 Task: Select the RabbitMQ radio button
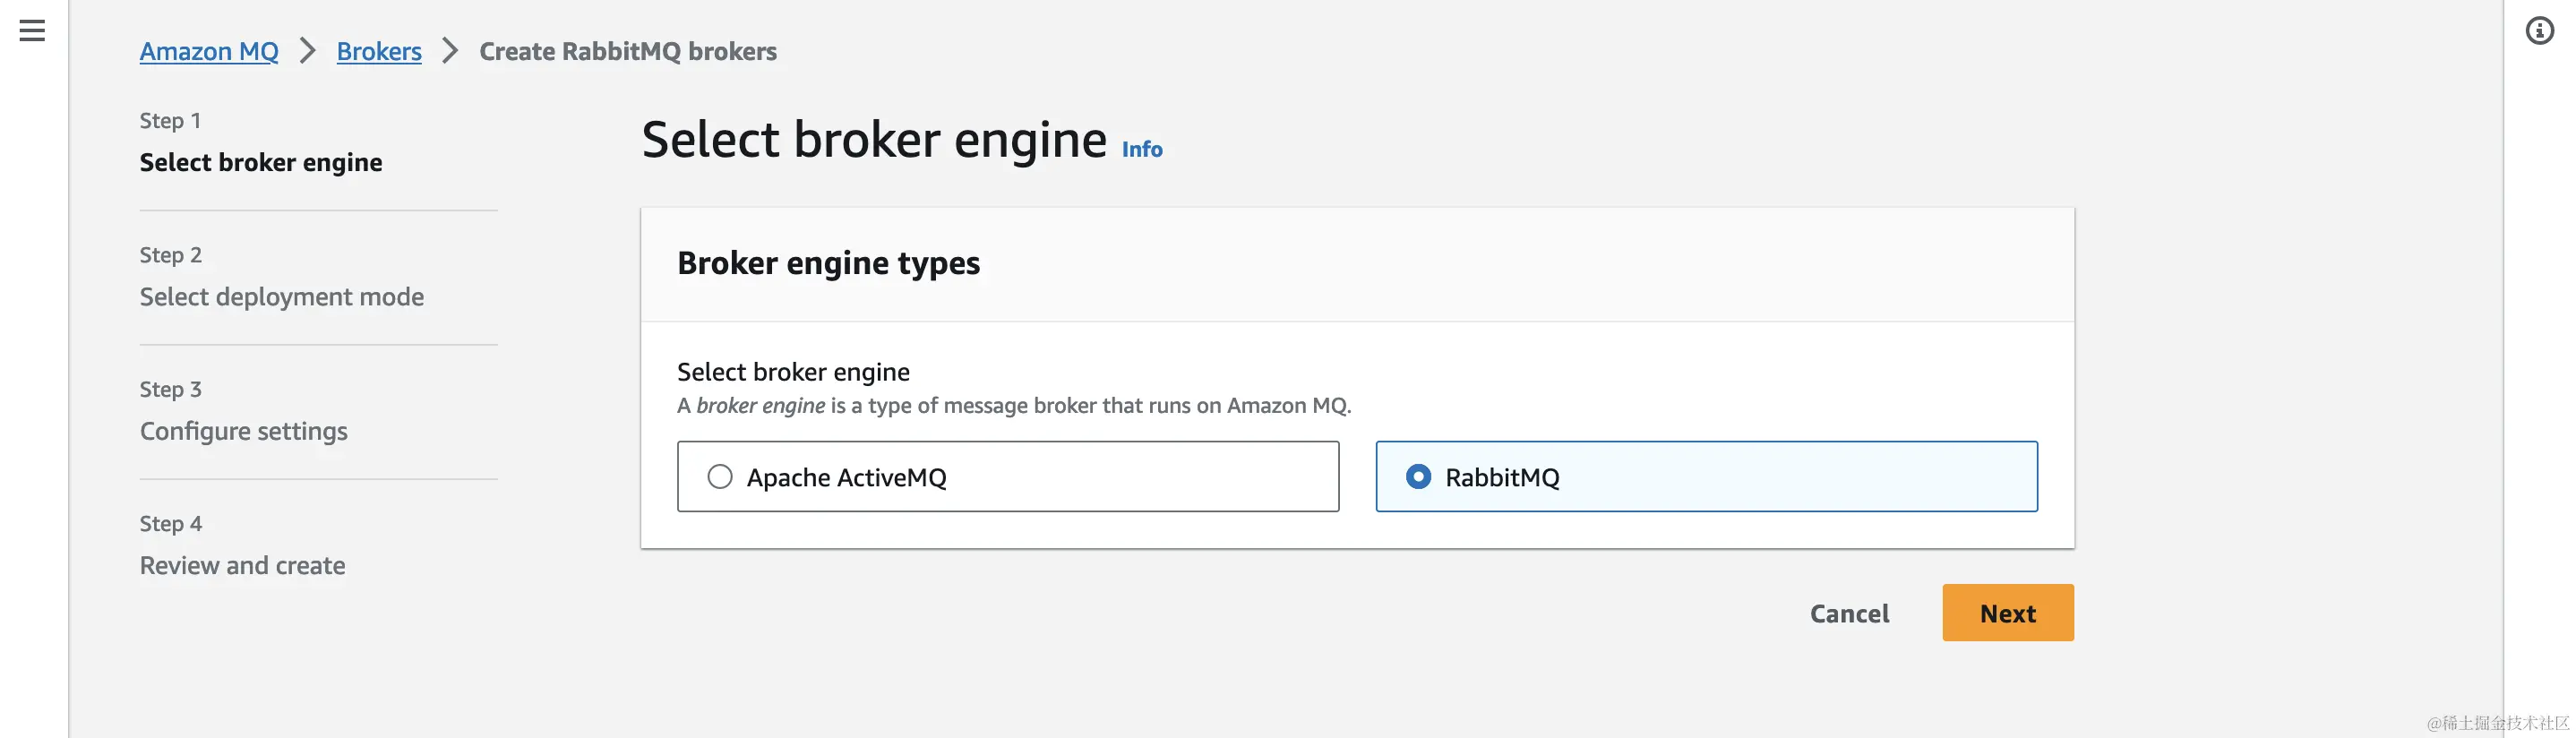[x=1418, y=477]
